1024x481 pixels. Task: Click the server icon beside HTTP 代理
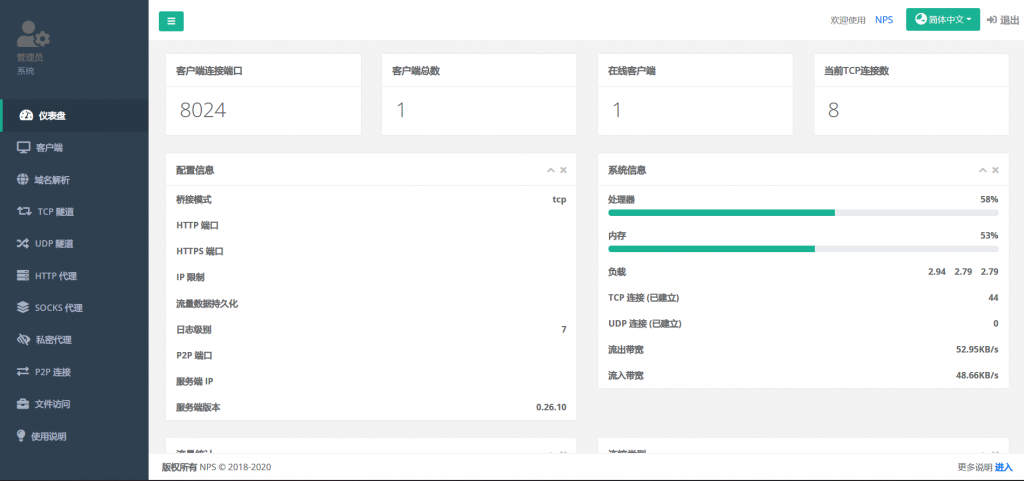pos(24,275)
